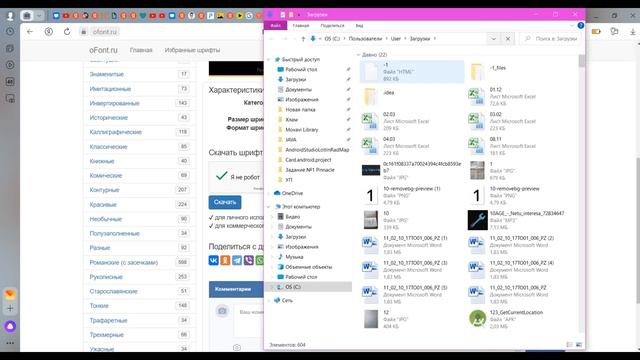Screen dimensions: 640x360
Task: Select the 01.12 Excel sheet file
Action: click(x=518, y=97)
